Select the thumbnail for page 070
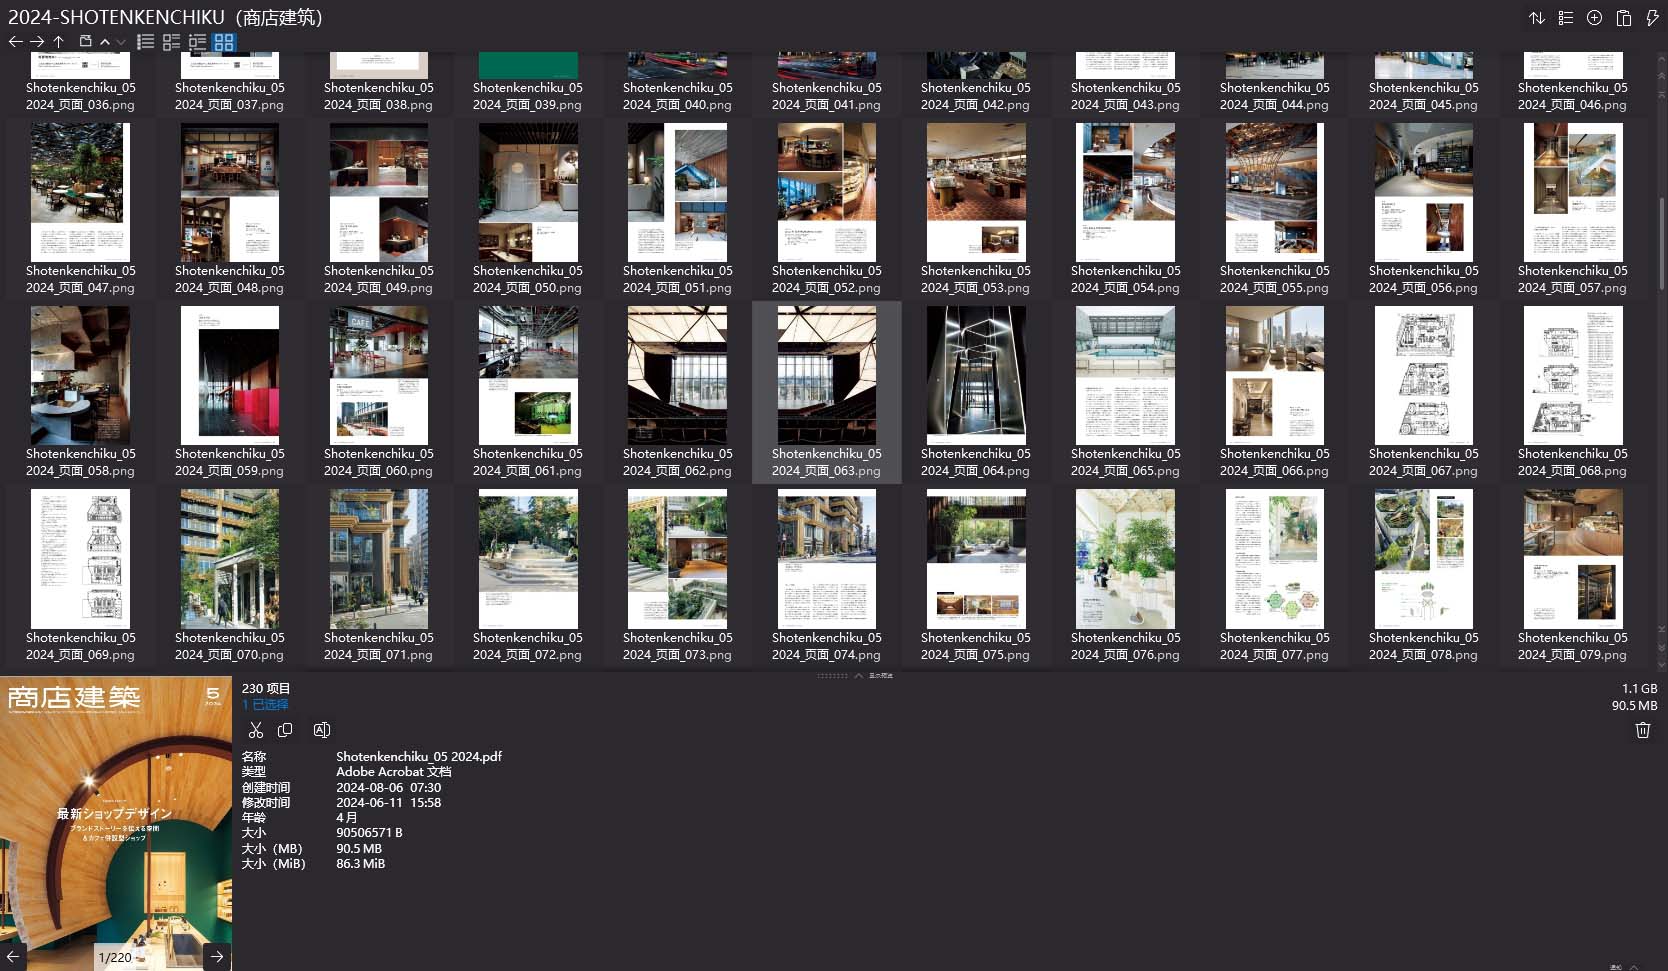1668x971 pixels. tap(230, 559)
